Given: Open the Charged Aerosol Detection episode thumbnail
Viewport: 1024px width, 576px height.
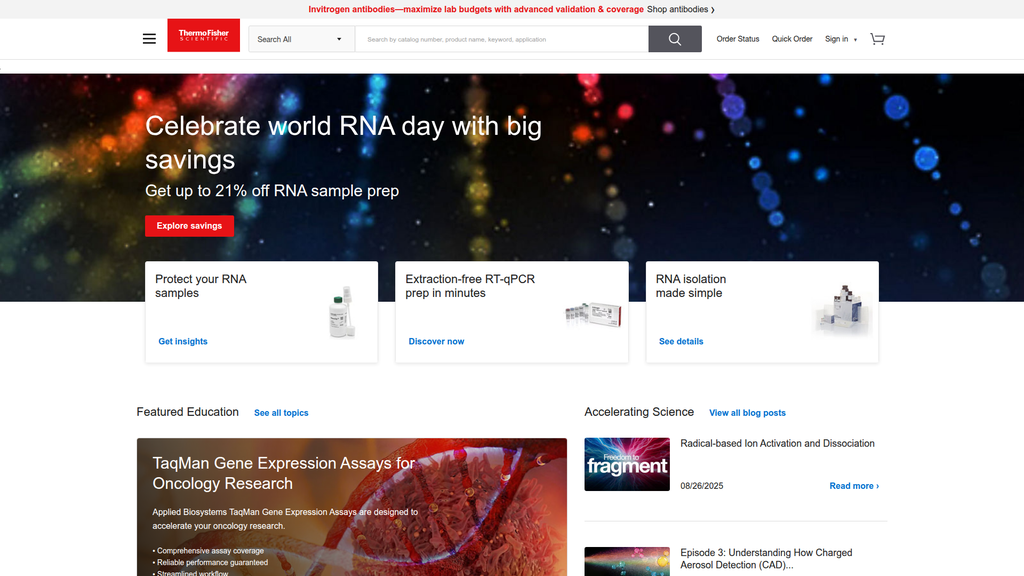Looking at the screenshot, I should 627,562.
